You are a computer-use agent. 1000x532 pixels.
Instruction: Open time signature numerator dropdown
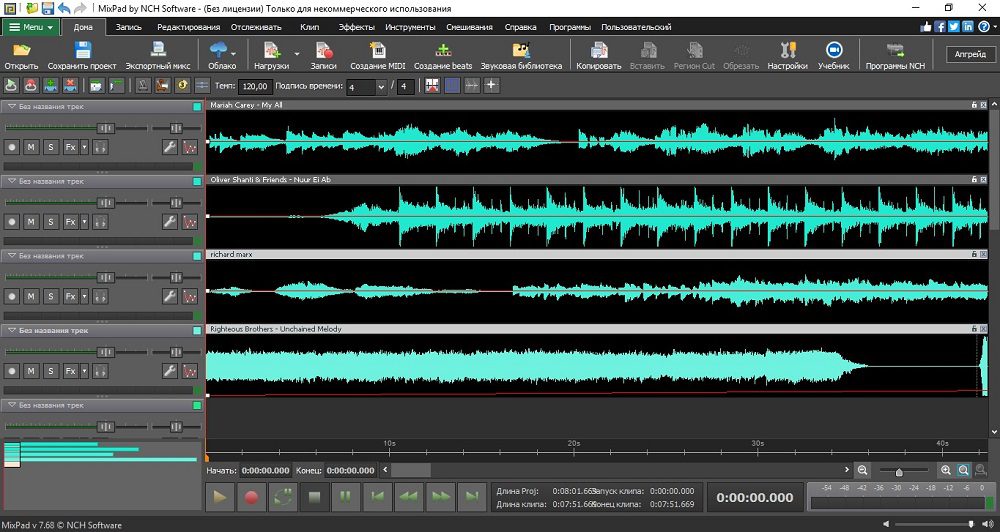(381, 87)
